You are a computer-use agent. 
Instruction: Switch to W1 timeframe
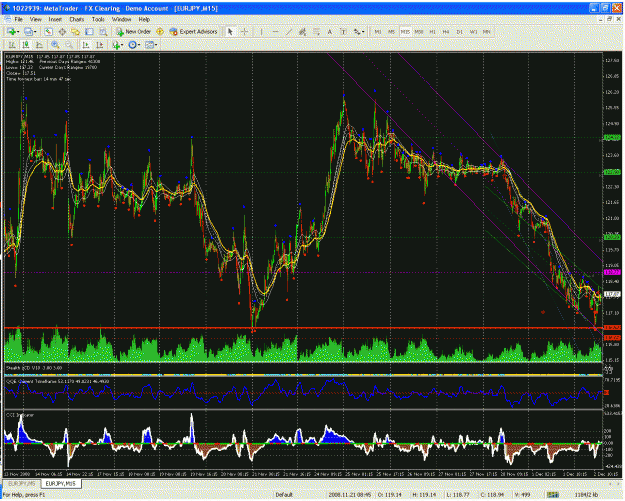tap(473, 32)
